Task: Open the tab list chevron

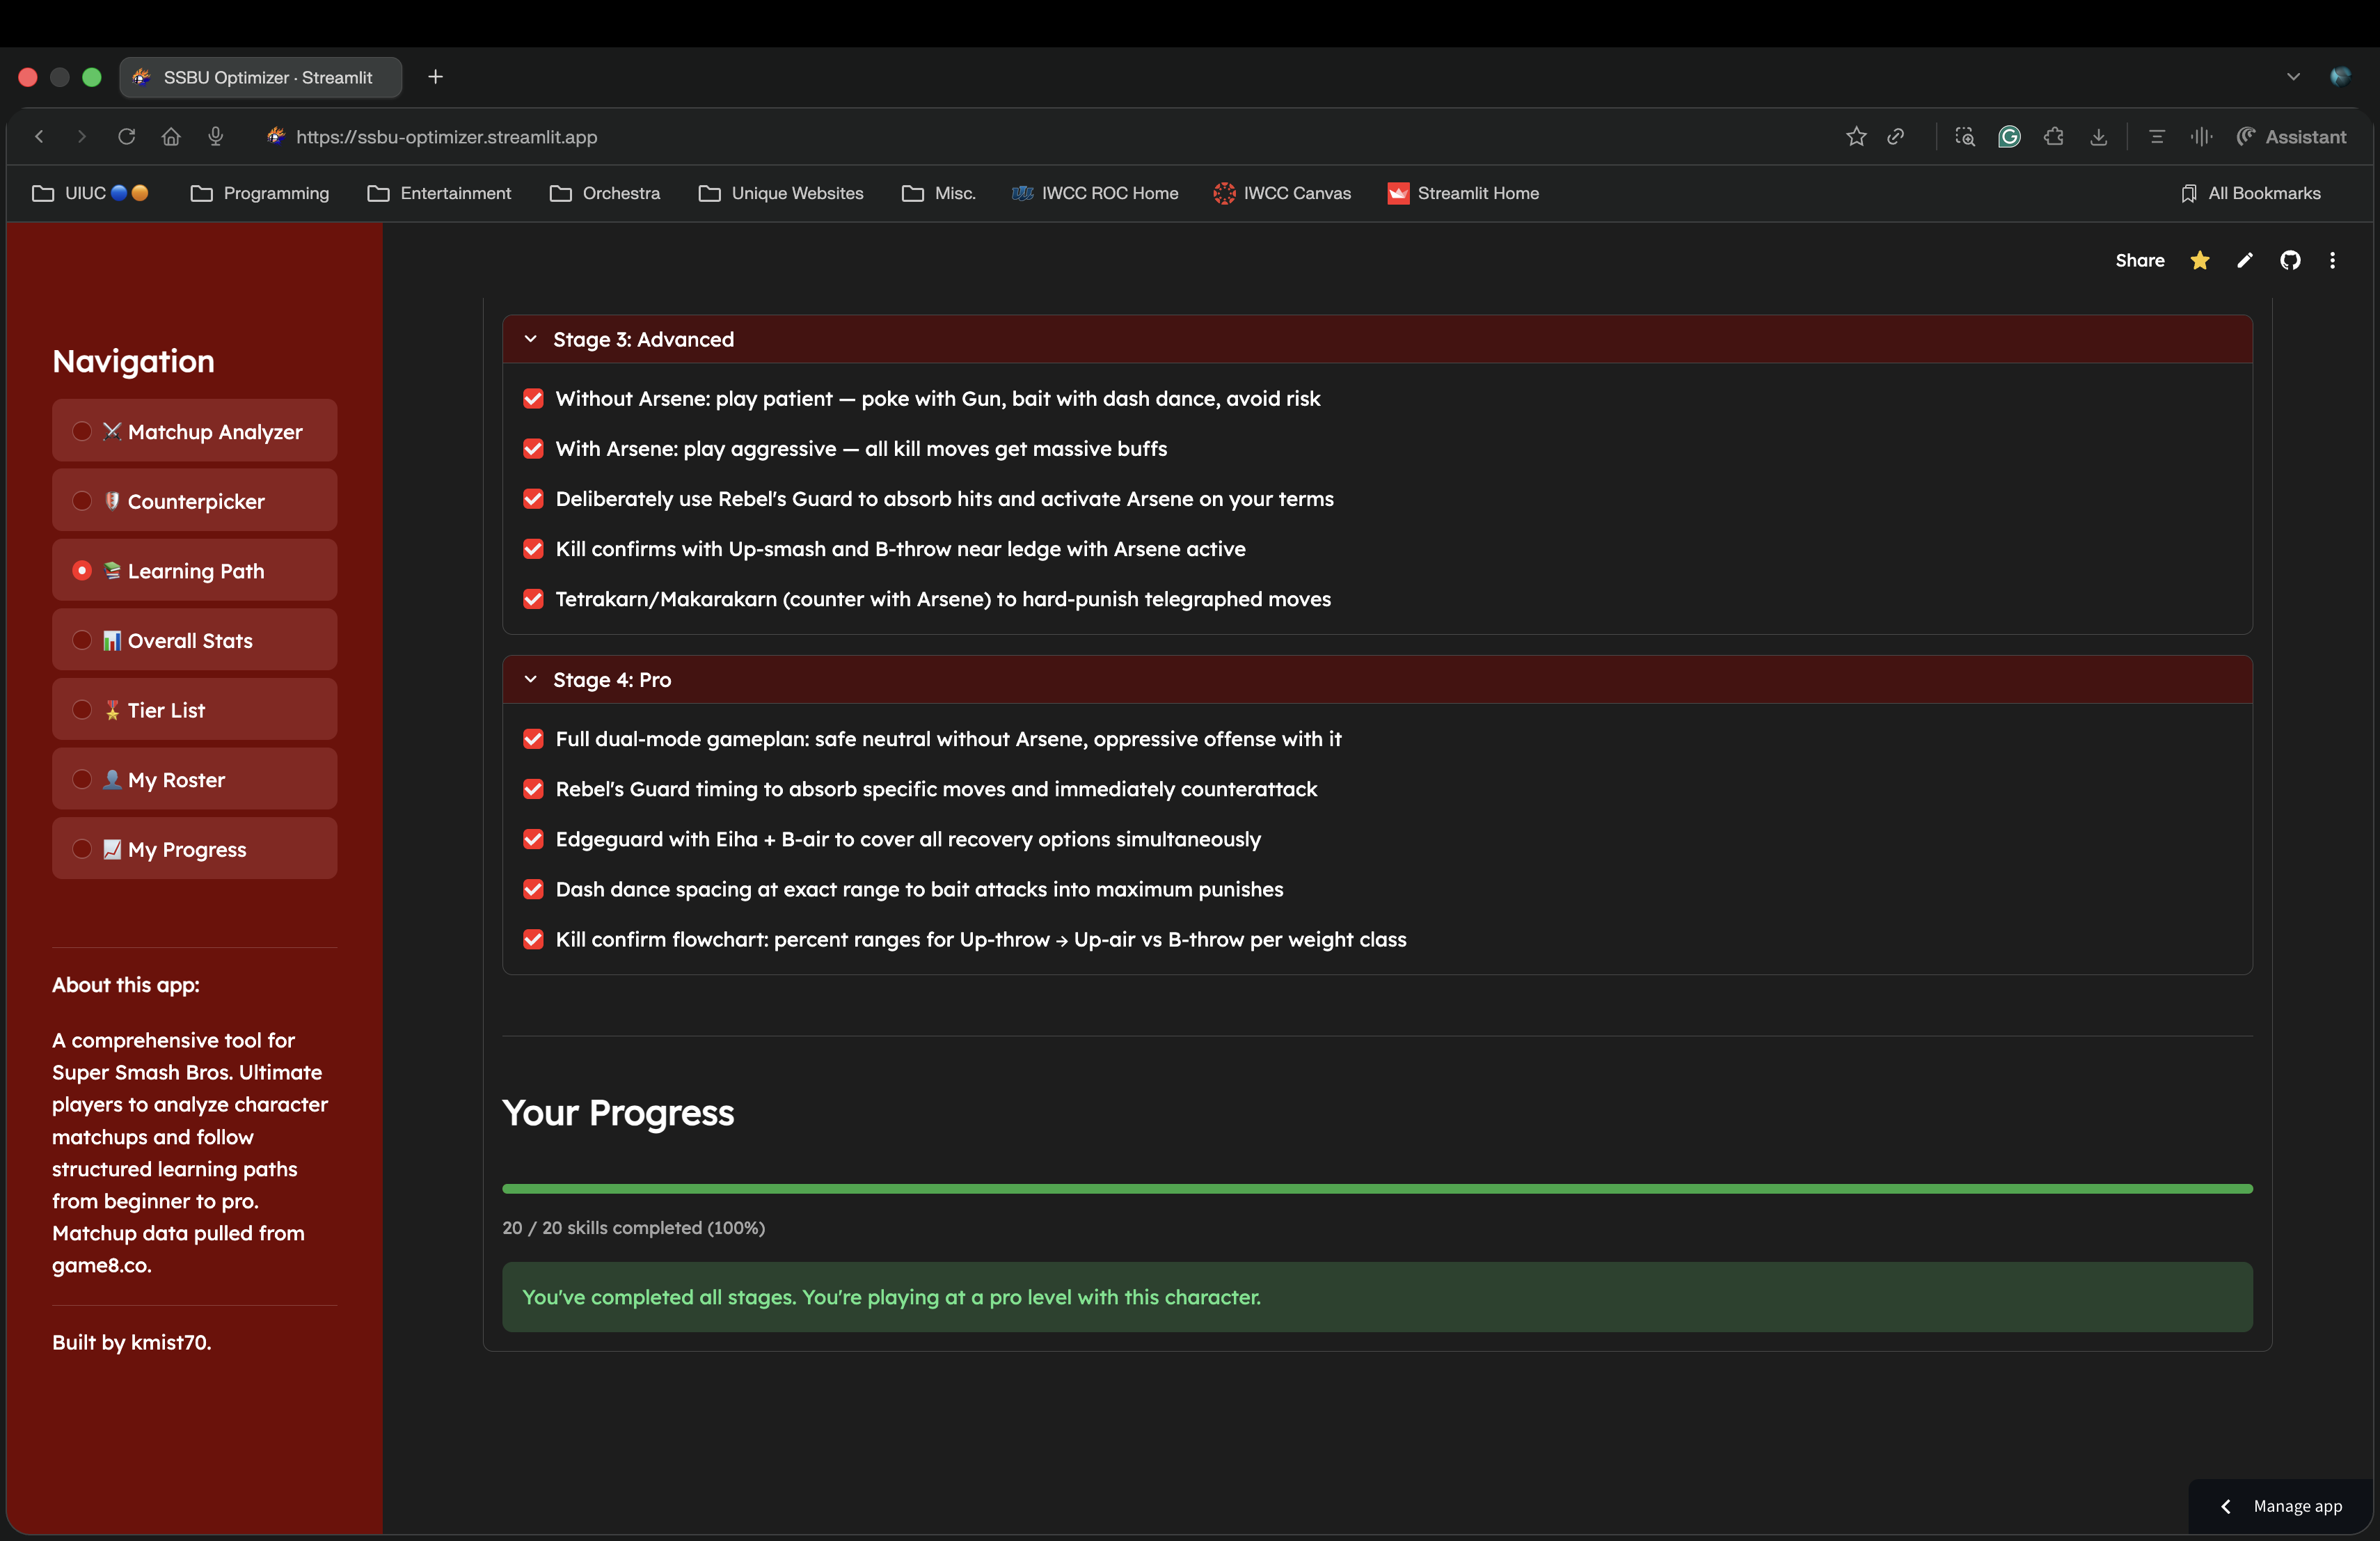Action: [x=2293, y=77]
